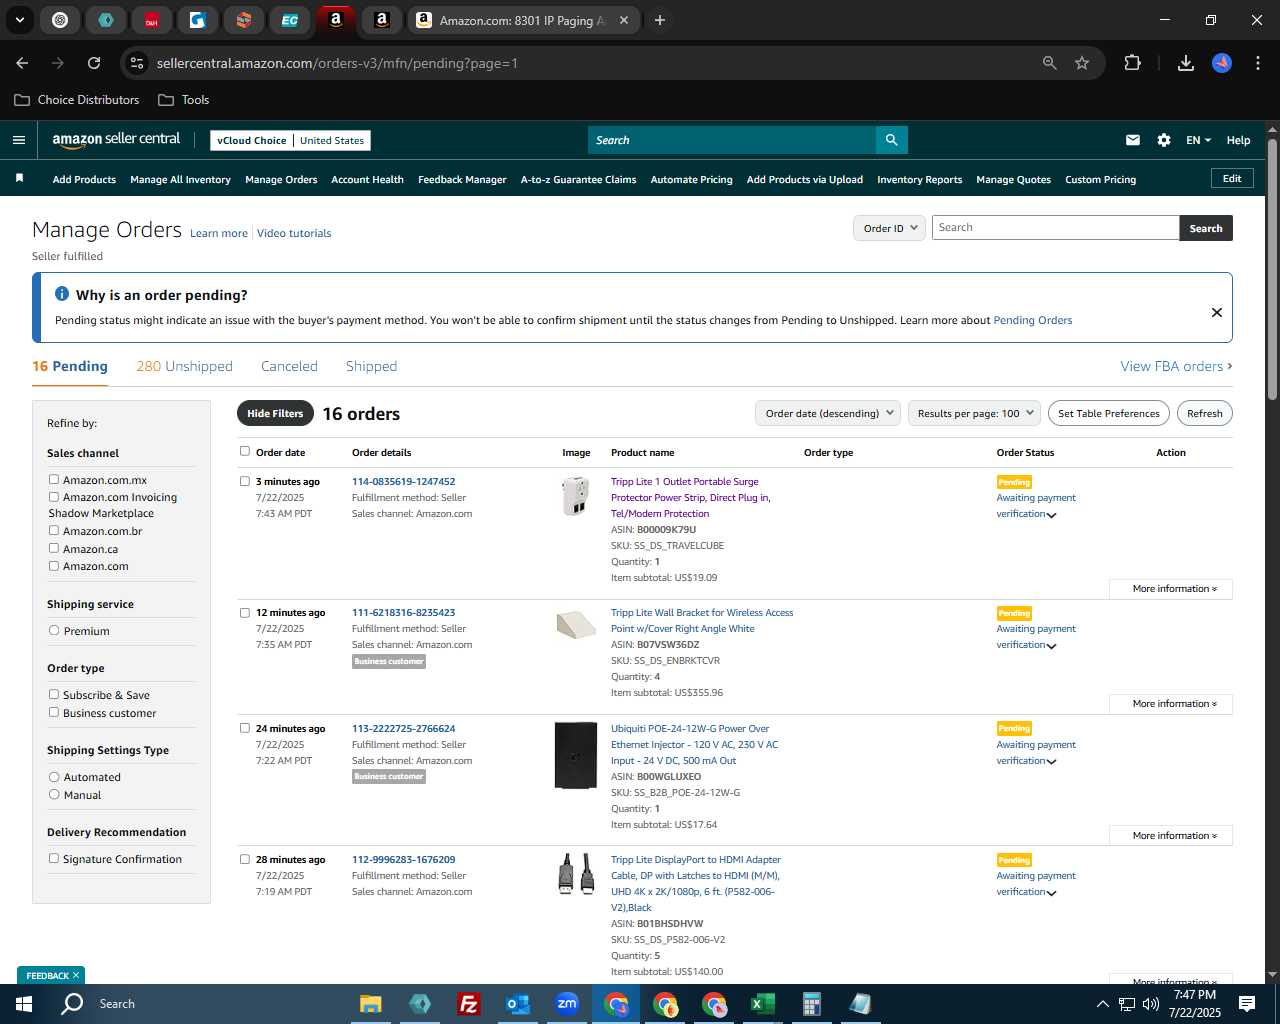The width and height of the screenshot is (1280, 1024).
Task: Click the Tripp Lite Wall Bracket product thumbnail
Action: click(576, 625)
